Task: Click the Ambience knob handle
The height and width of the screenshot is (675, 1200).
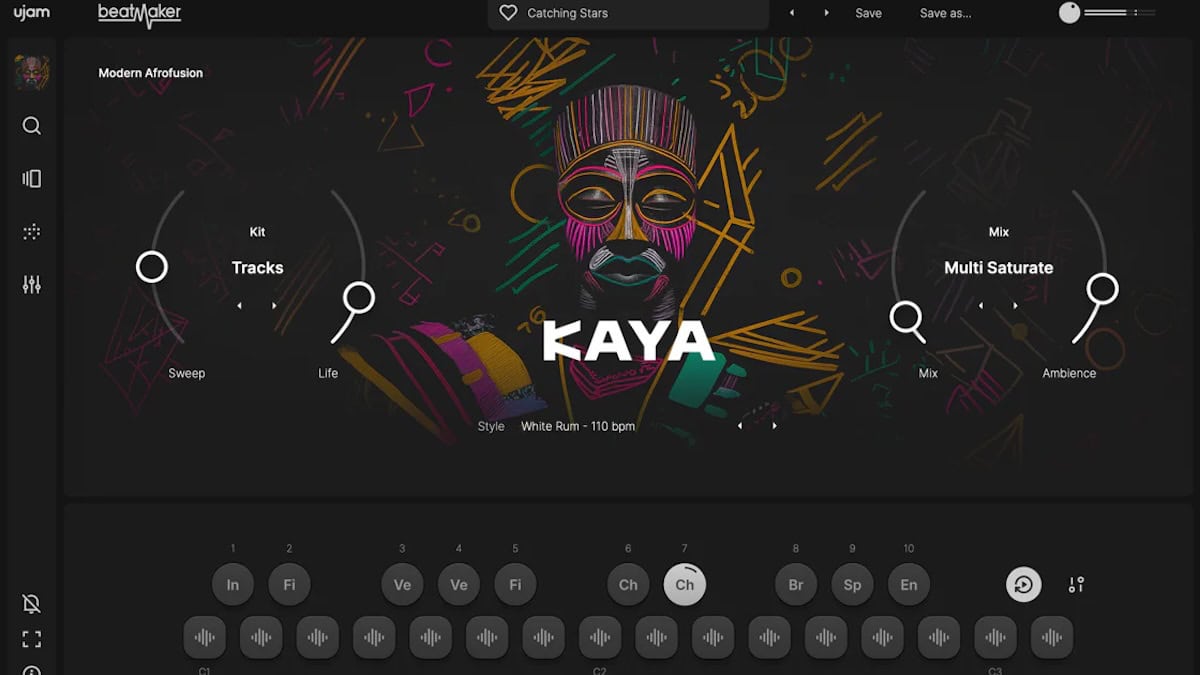Action: [1102, 290]
